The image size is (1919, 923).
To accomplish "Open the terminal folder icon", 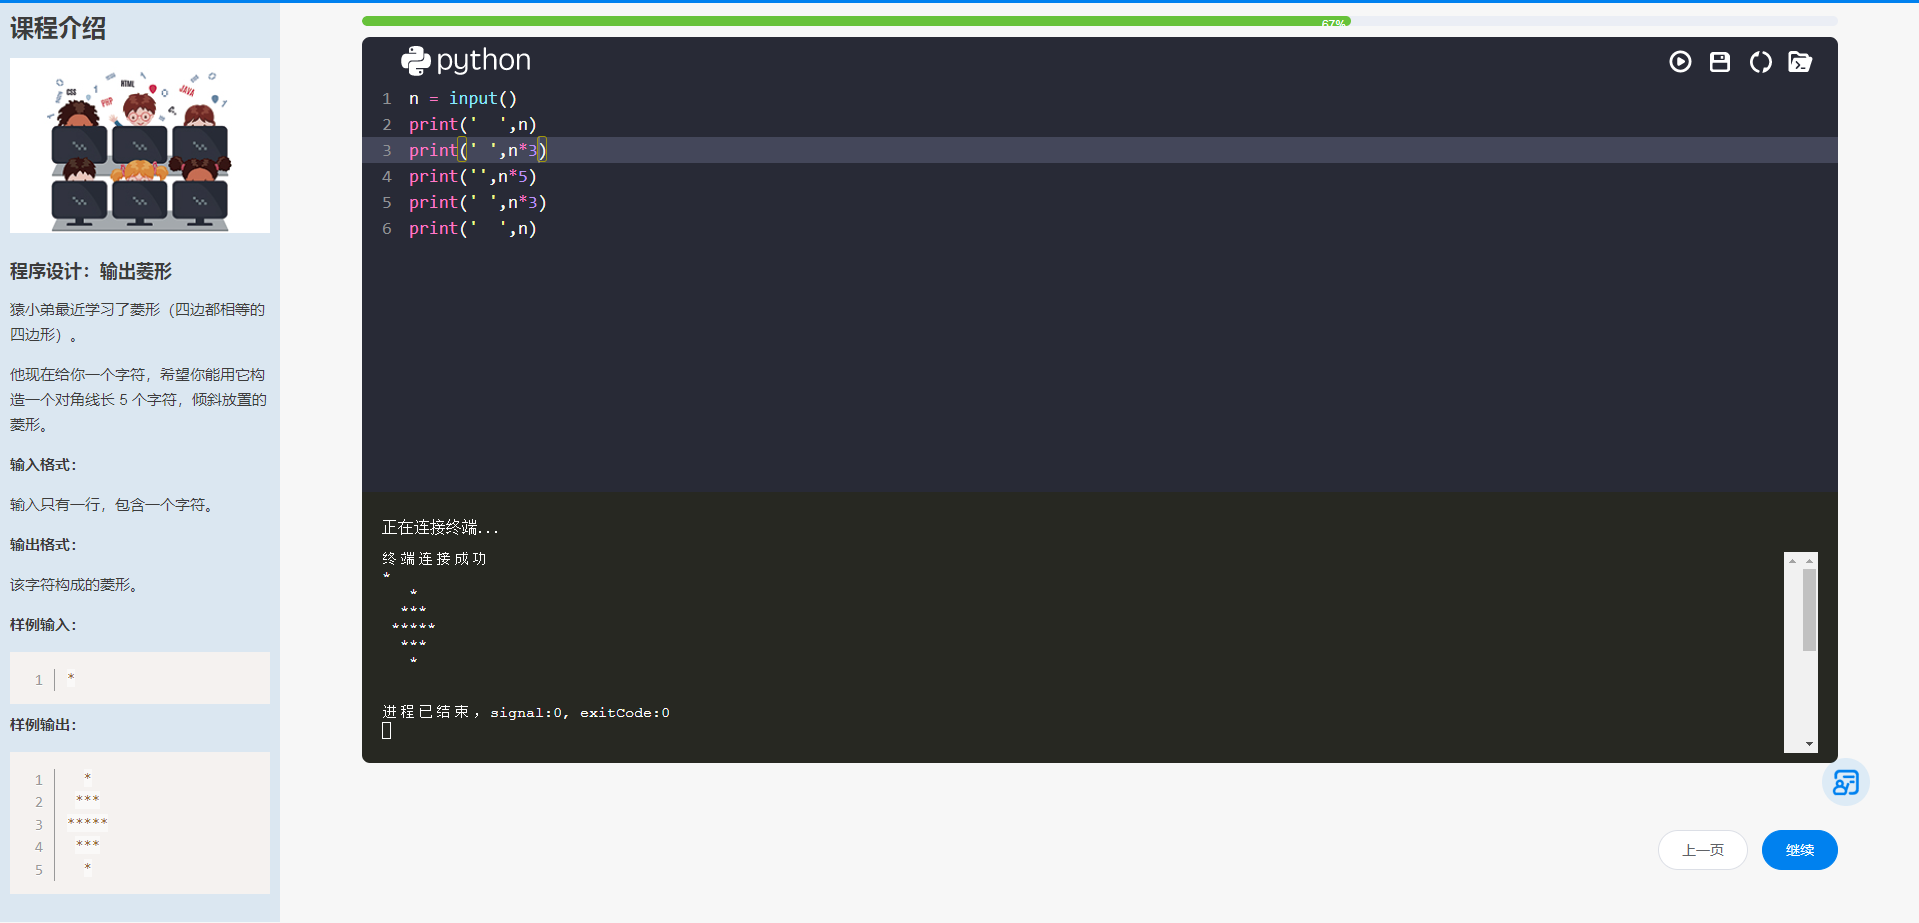I will click(x=1799, y=62).
